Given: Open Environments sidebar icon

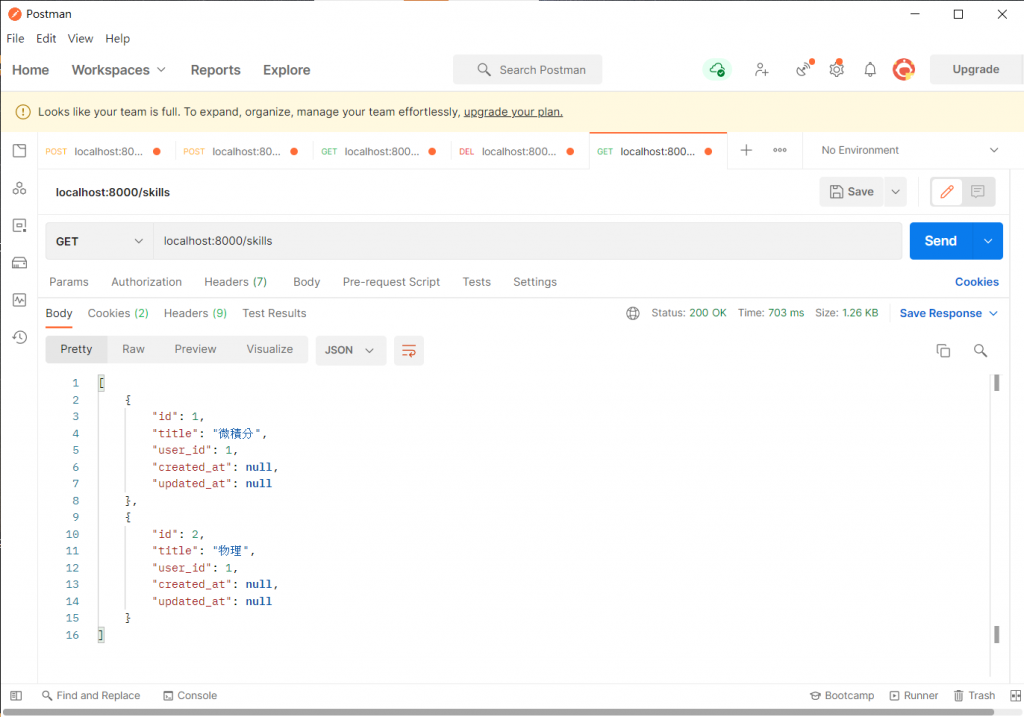Looking at the screenshot, I should [20, 226].
